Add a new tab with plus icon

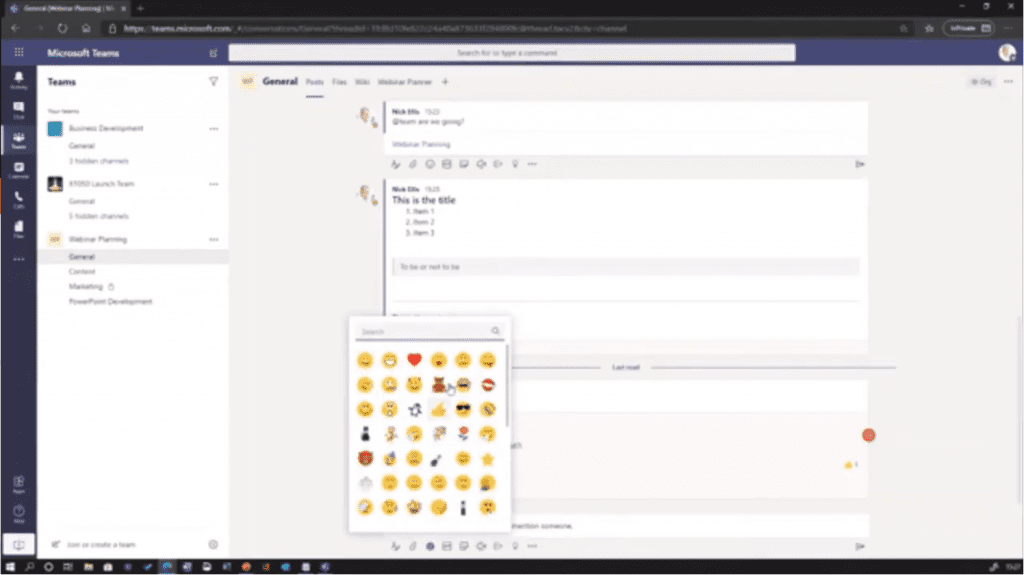coord(445,82)
